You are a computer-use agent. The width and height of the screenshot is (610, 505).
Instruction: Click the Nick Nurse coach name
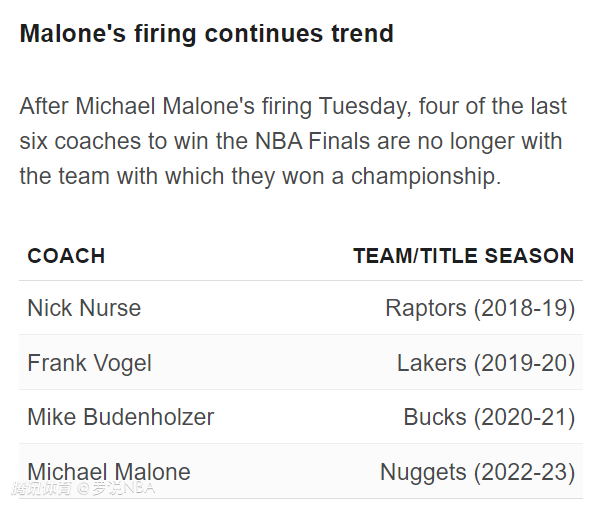point(84,308)
